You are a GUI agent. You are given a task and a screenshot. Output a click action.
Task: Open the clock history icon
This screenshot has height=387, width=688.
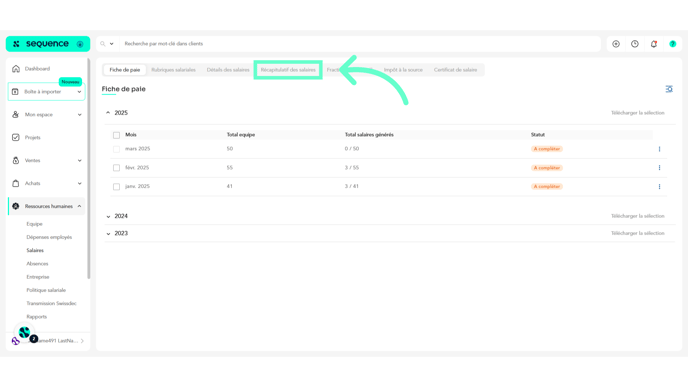[x=635, y=44]
